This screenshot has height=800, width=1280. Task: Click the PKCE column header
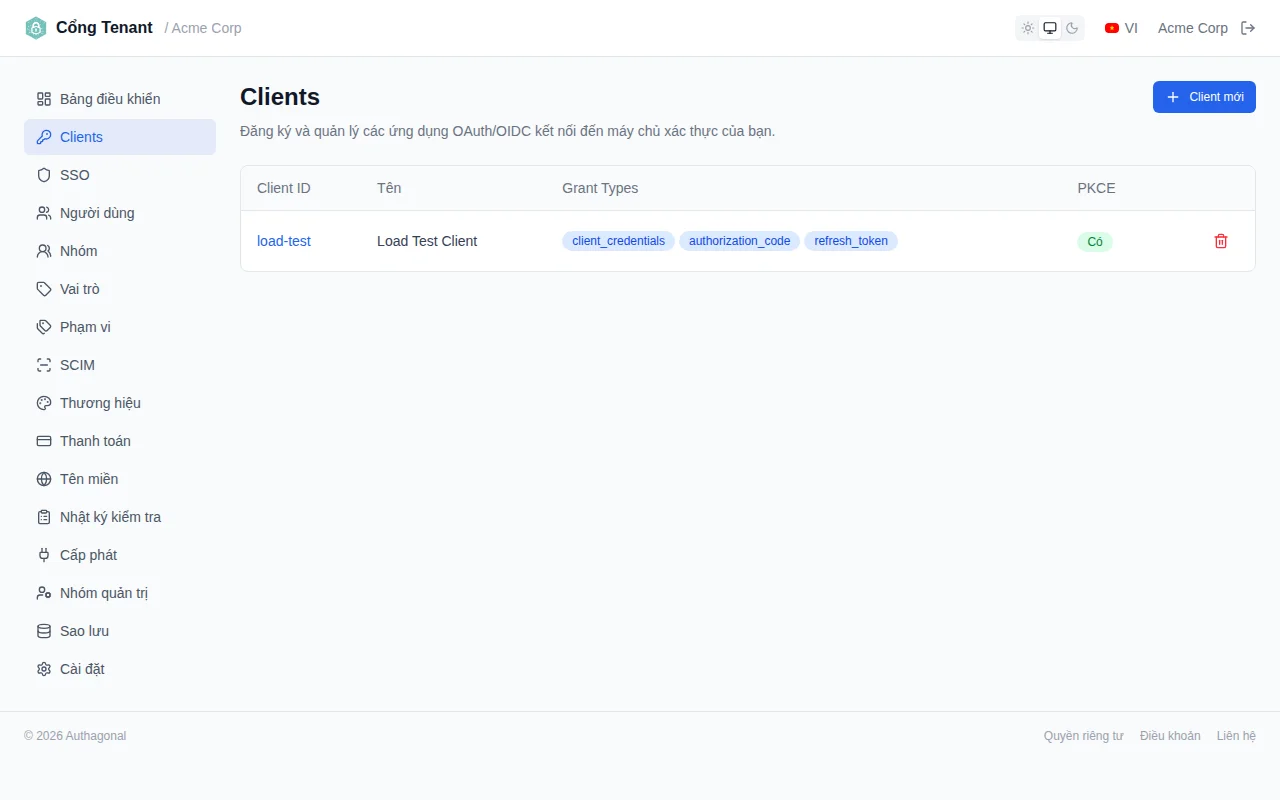pyautogui.click(x=1096, y=188)
